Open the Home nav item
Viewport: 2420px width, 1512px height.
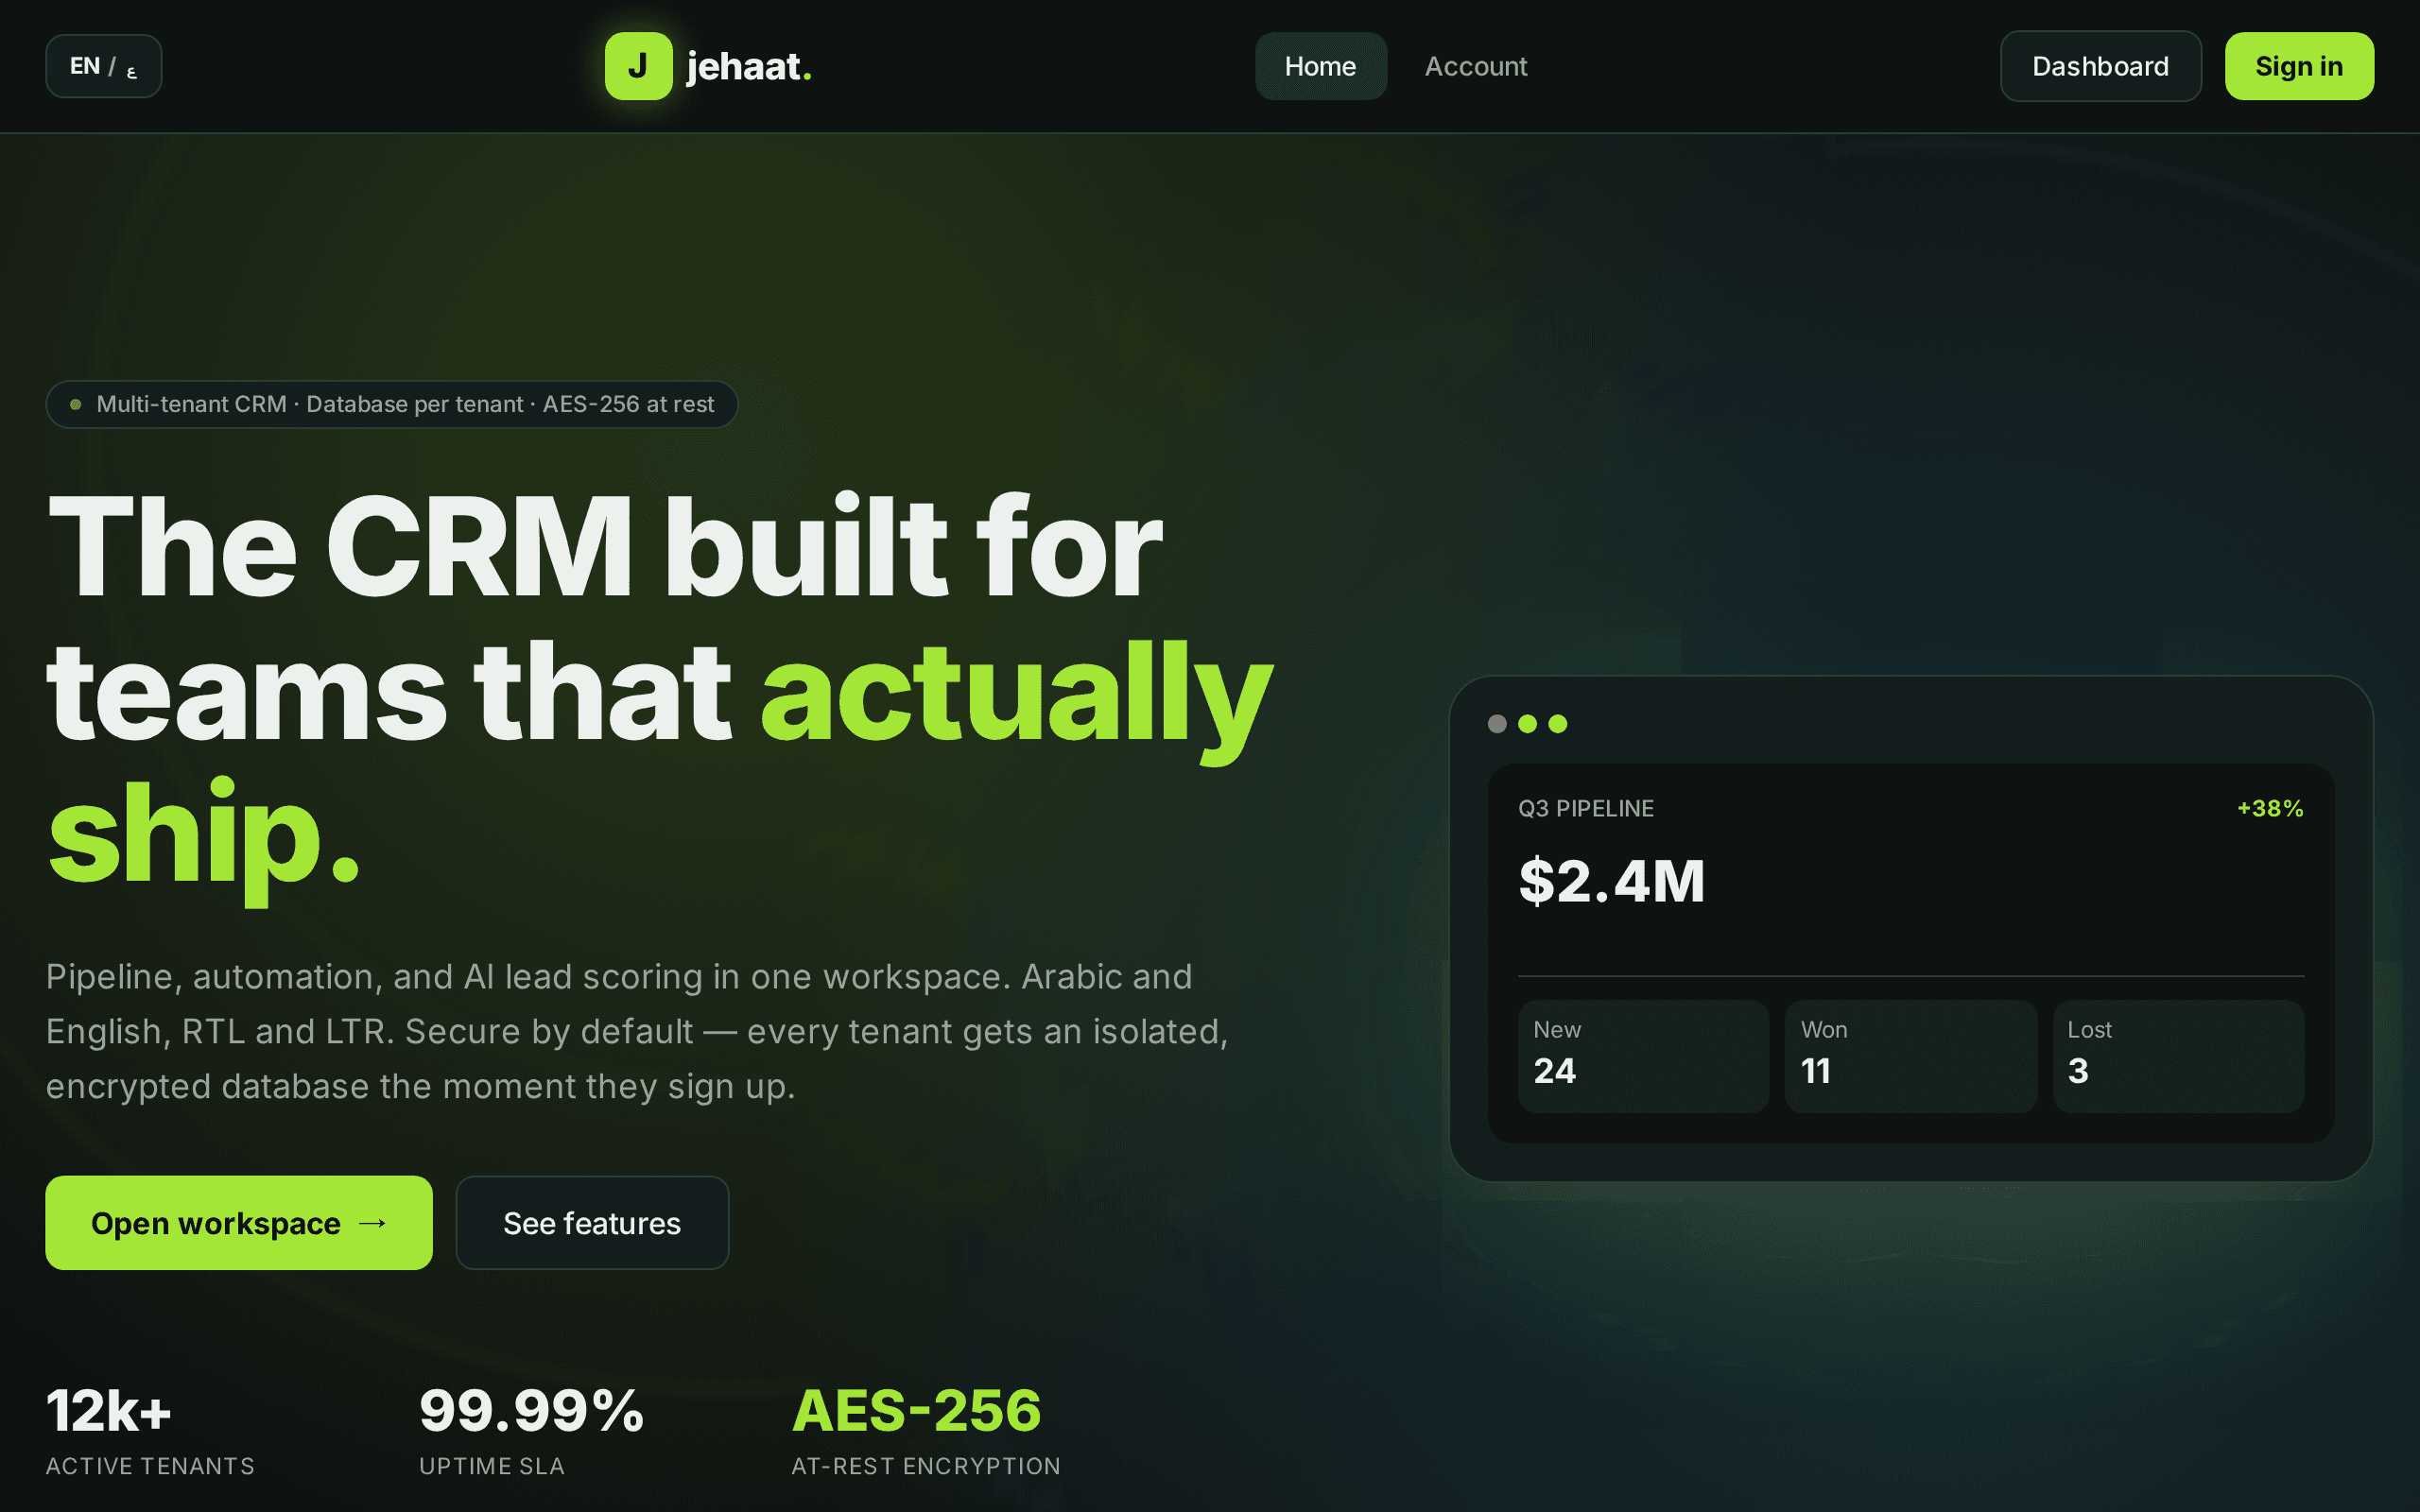point(1320,66)
